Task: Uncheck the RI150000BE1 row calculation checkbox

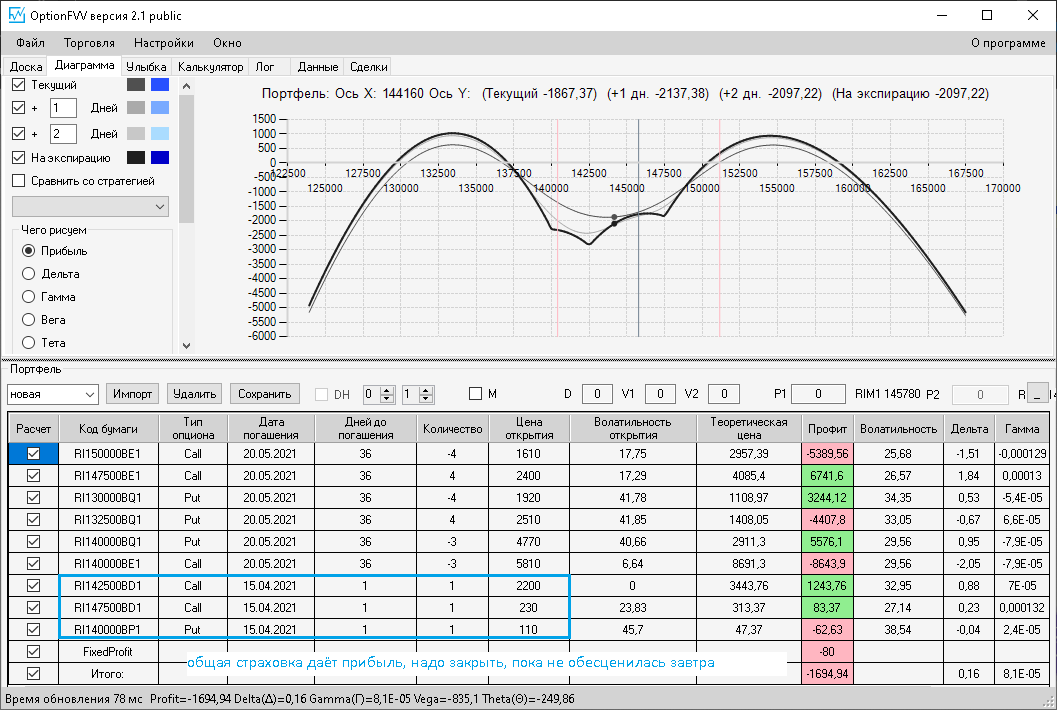Action: tap(32, 453)
